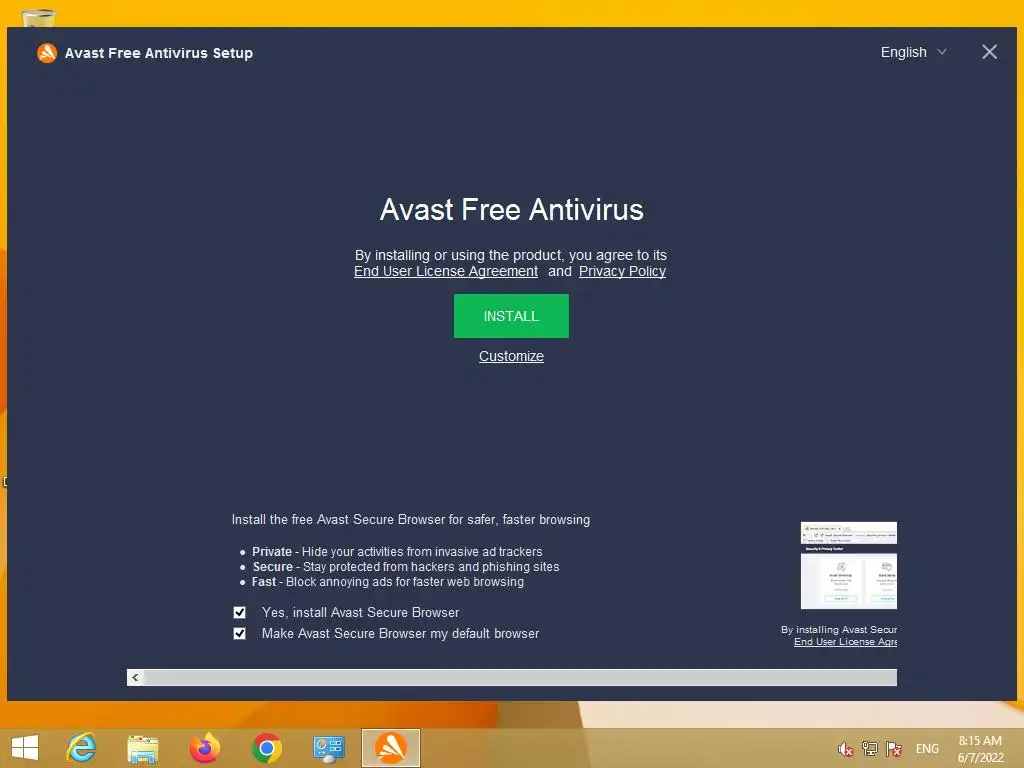Open the End User License Agreement link

(x=446, y=272)
